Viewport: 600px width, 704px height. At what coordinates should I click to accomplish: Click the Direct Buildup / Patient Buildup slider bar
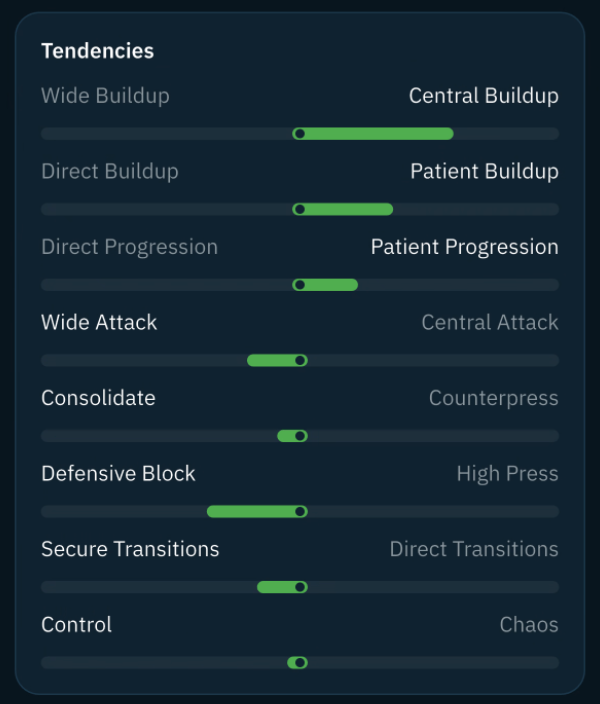(x=300, y=209)
